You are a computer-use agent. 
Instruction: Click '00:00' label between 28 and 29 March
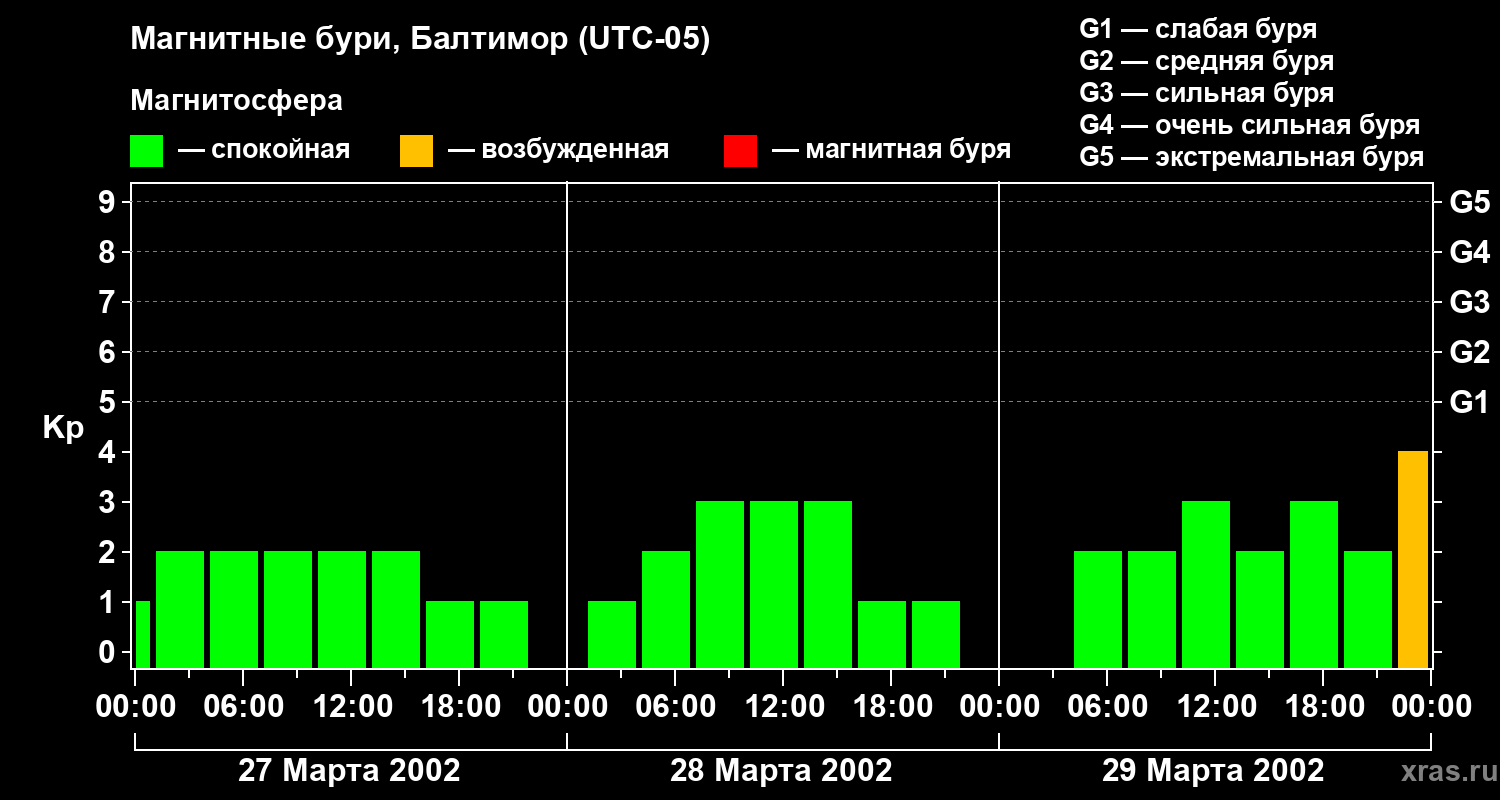tap(998, 707)
